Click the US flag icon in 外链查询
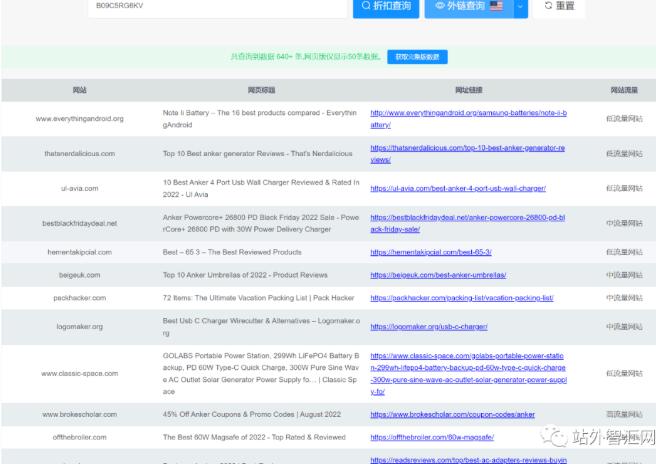The height and width of the screenshot is (464, 656). point(497,5)
